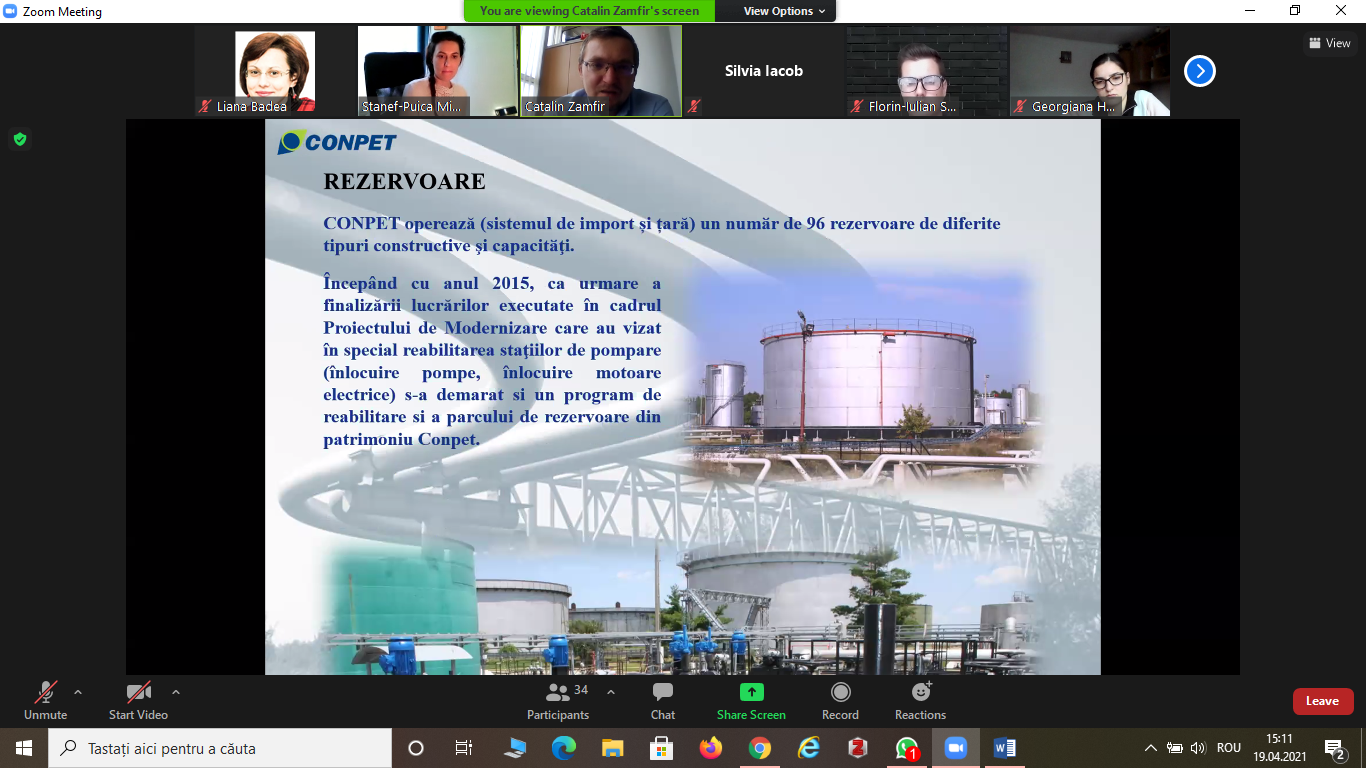Open Microsoft Edge from taskbar
The width and height of the screenshot is (1366, 768).
(563, 748)
